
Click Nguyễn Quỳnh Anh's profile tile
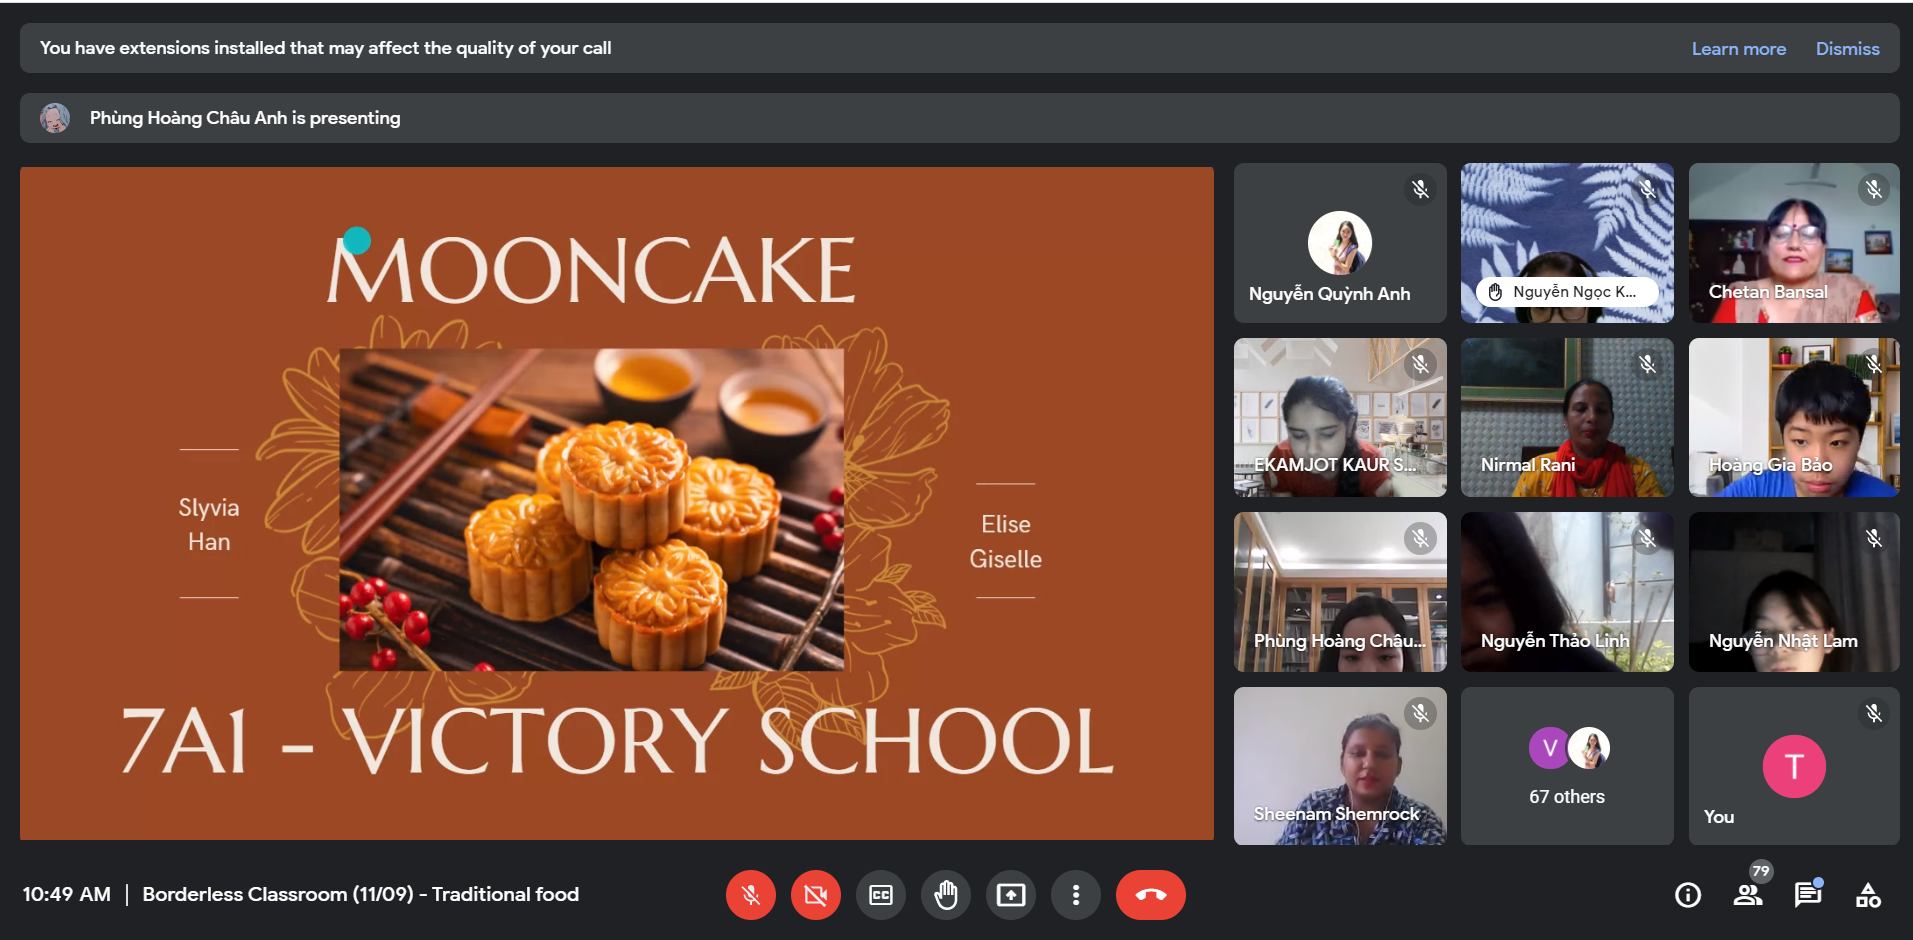point(1340,243)
